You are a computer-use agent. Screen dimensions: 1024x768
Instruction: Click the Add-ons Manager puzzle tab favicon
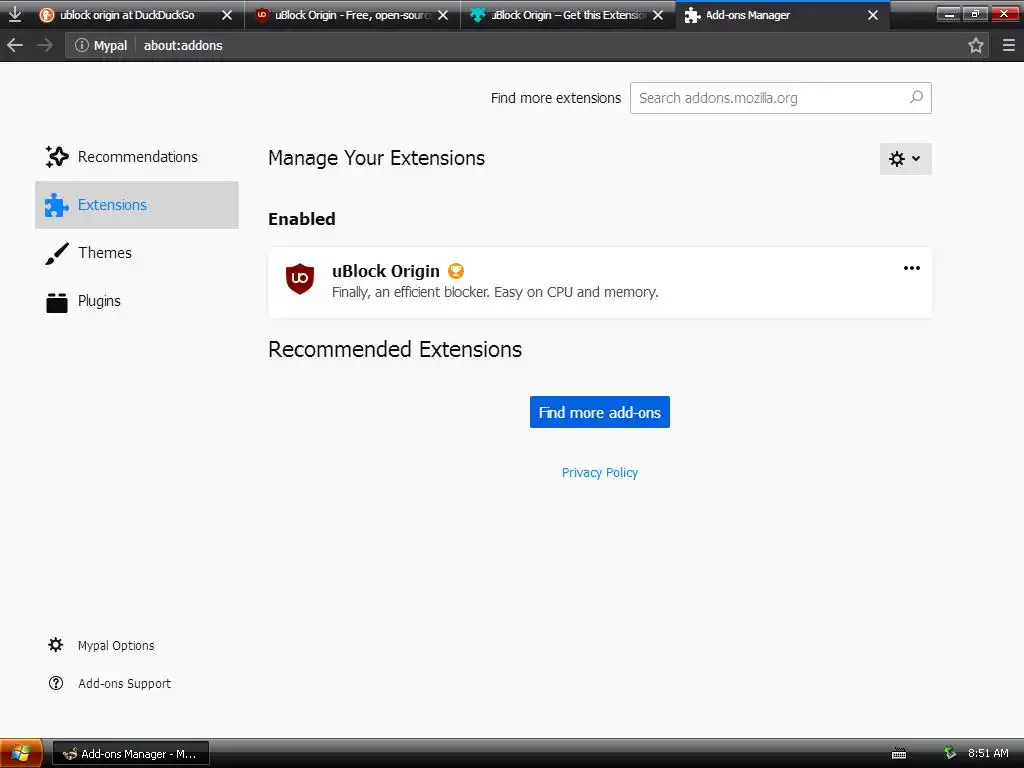click(692, 15)
